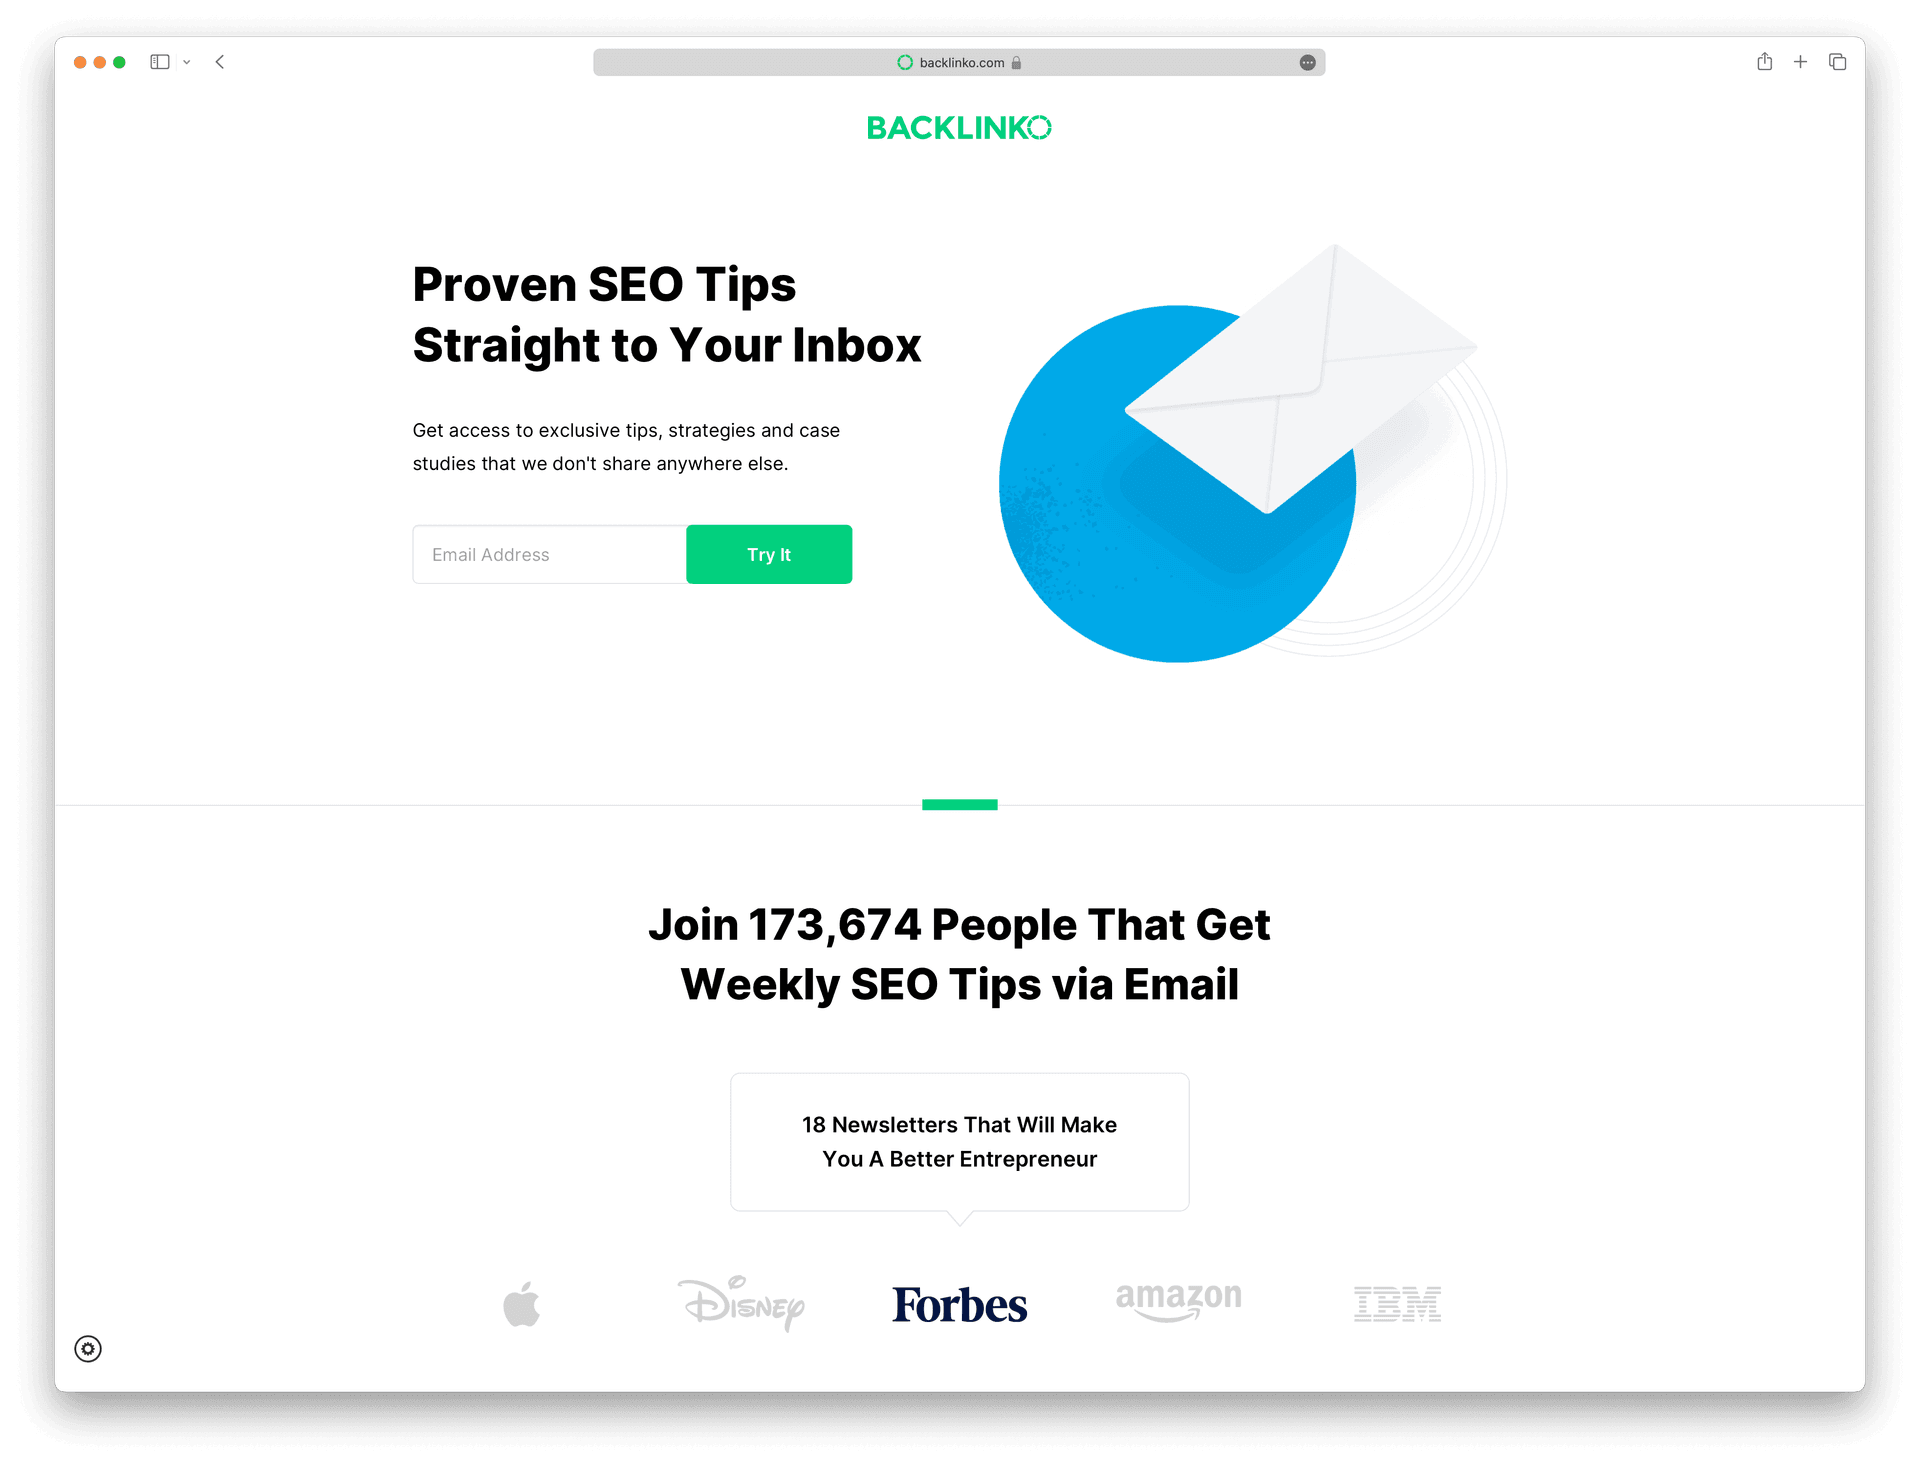
Task: Click the new tab icon in Safari toolbar
Action: point(1800,62)
